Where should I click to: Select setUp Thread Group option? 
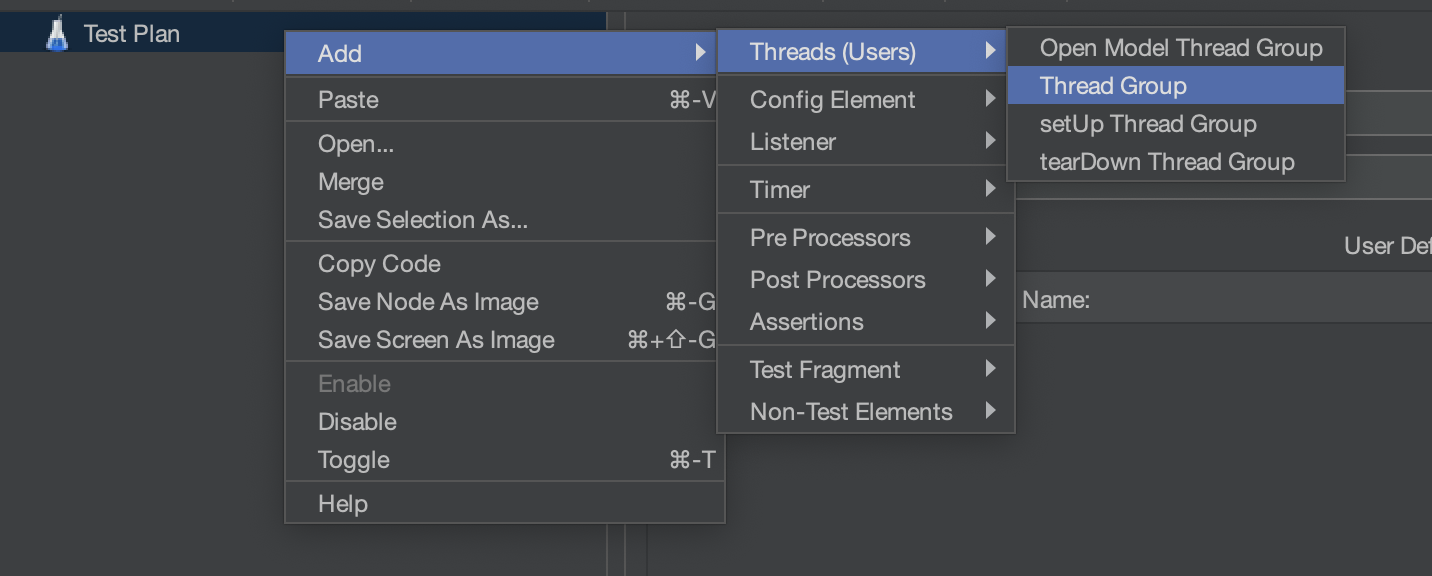pyautogui.click(x=1147, y=124)
